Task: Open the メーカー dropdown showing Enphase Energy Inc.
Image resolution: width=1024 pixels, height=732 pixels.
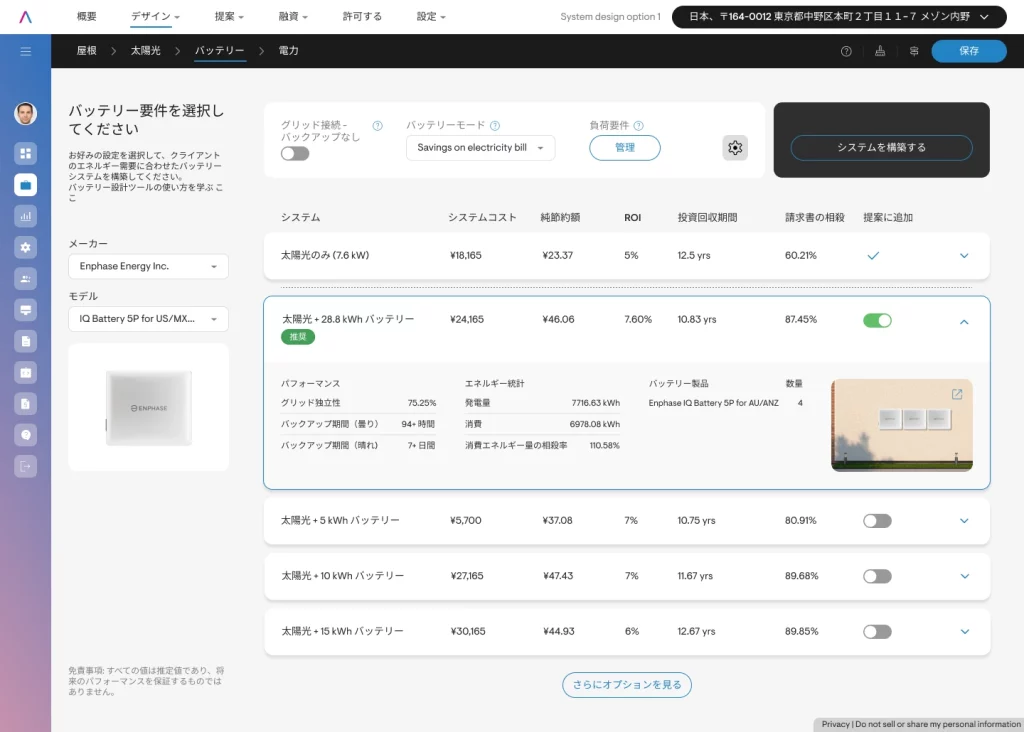Action: 148,267
